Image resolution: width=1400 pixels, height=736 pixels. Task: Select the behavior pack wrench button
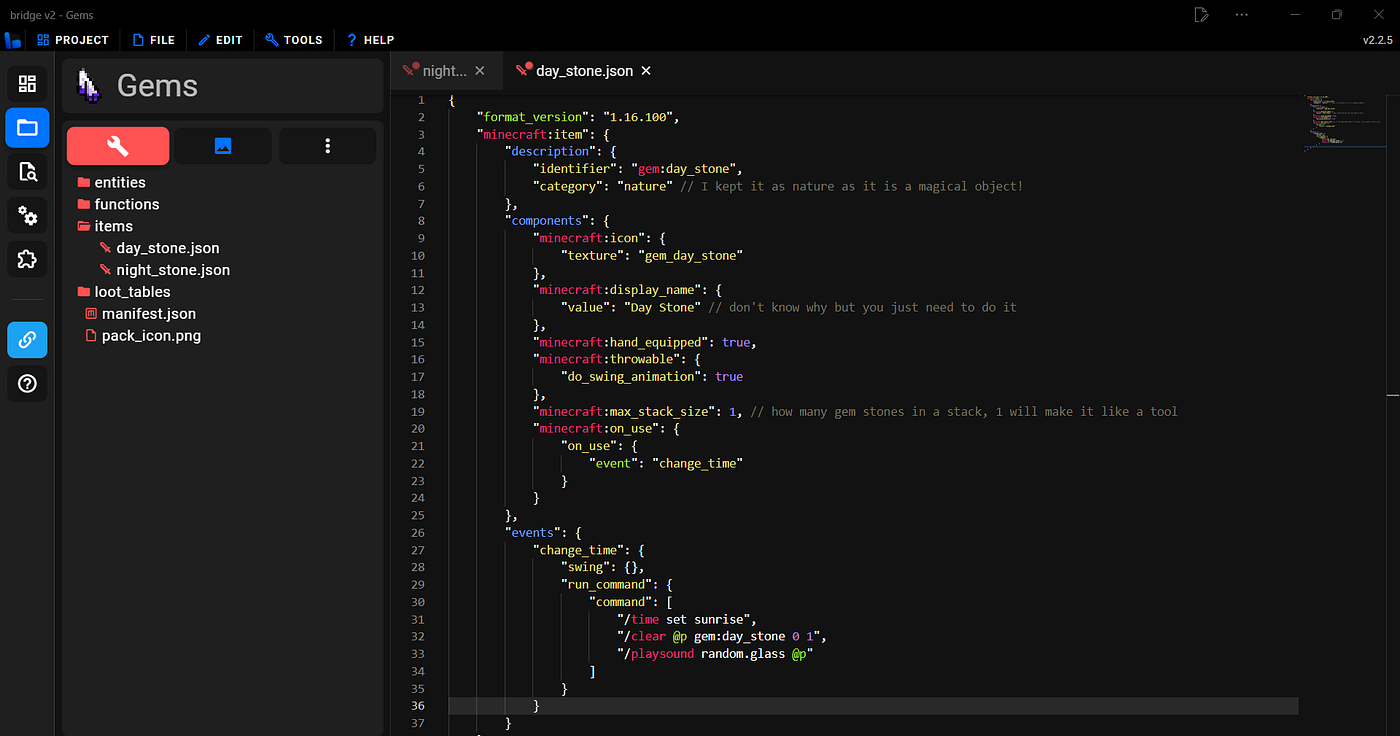click(117, 146)
